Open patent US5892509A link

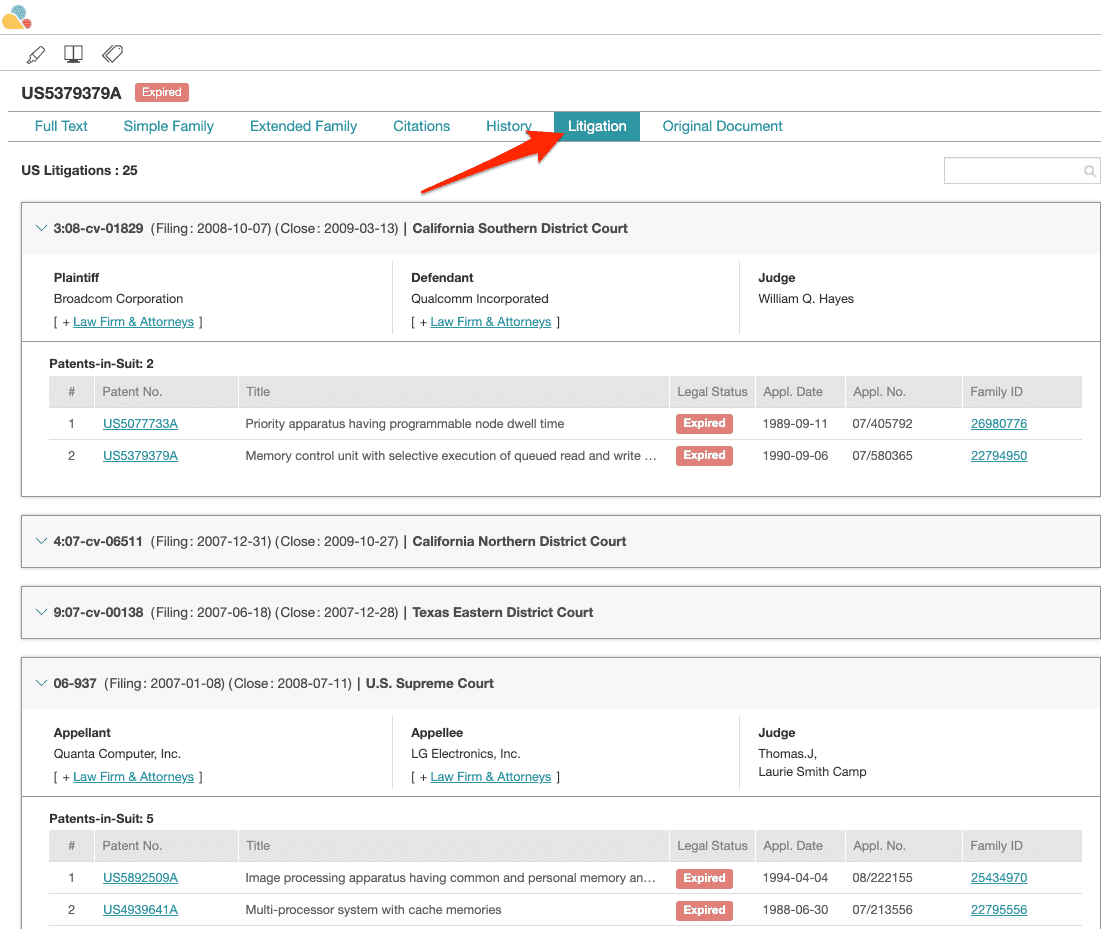pos(140,878)
